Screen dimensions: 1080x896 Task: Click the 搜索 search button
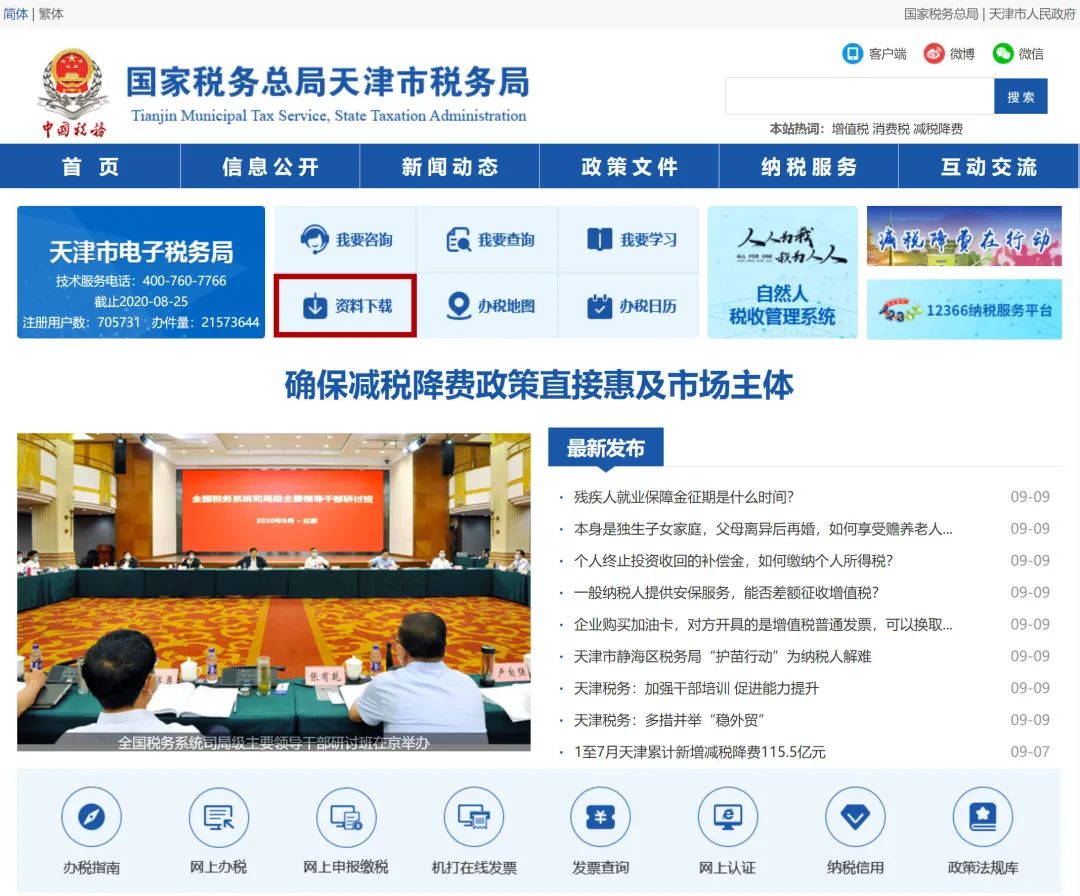[1021, 96]
